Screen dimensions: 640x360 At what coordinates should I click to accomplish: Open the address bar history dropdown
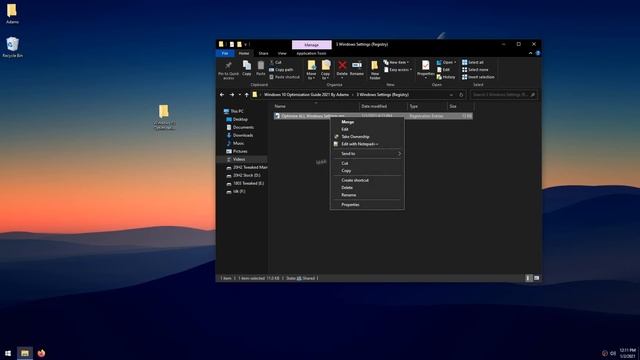(451, 95)
